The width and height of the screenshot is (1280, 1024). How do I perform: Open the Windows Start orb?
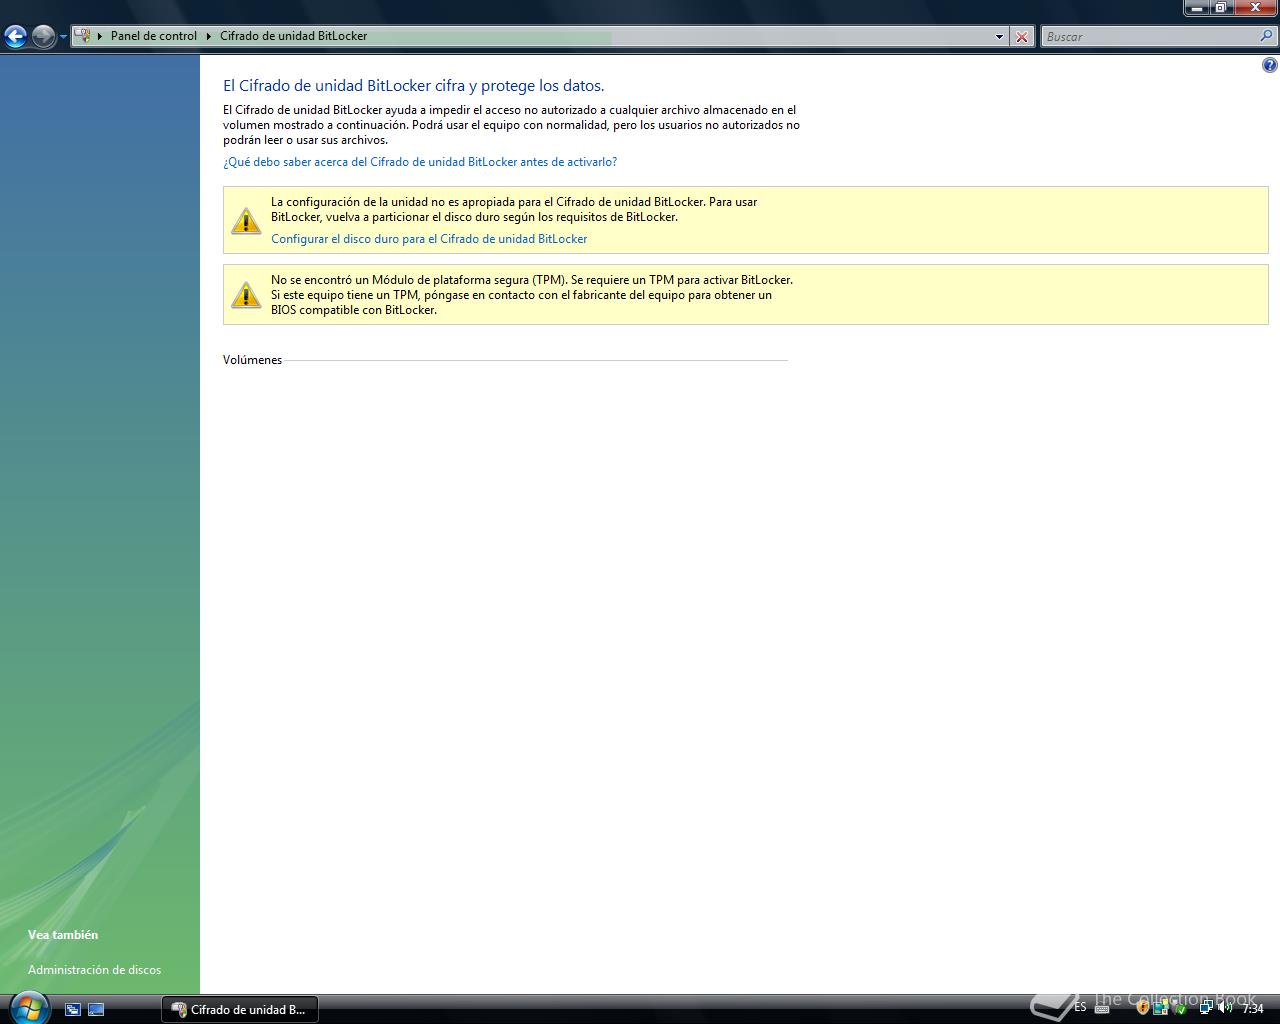pos(28,1008)
